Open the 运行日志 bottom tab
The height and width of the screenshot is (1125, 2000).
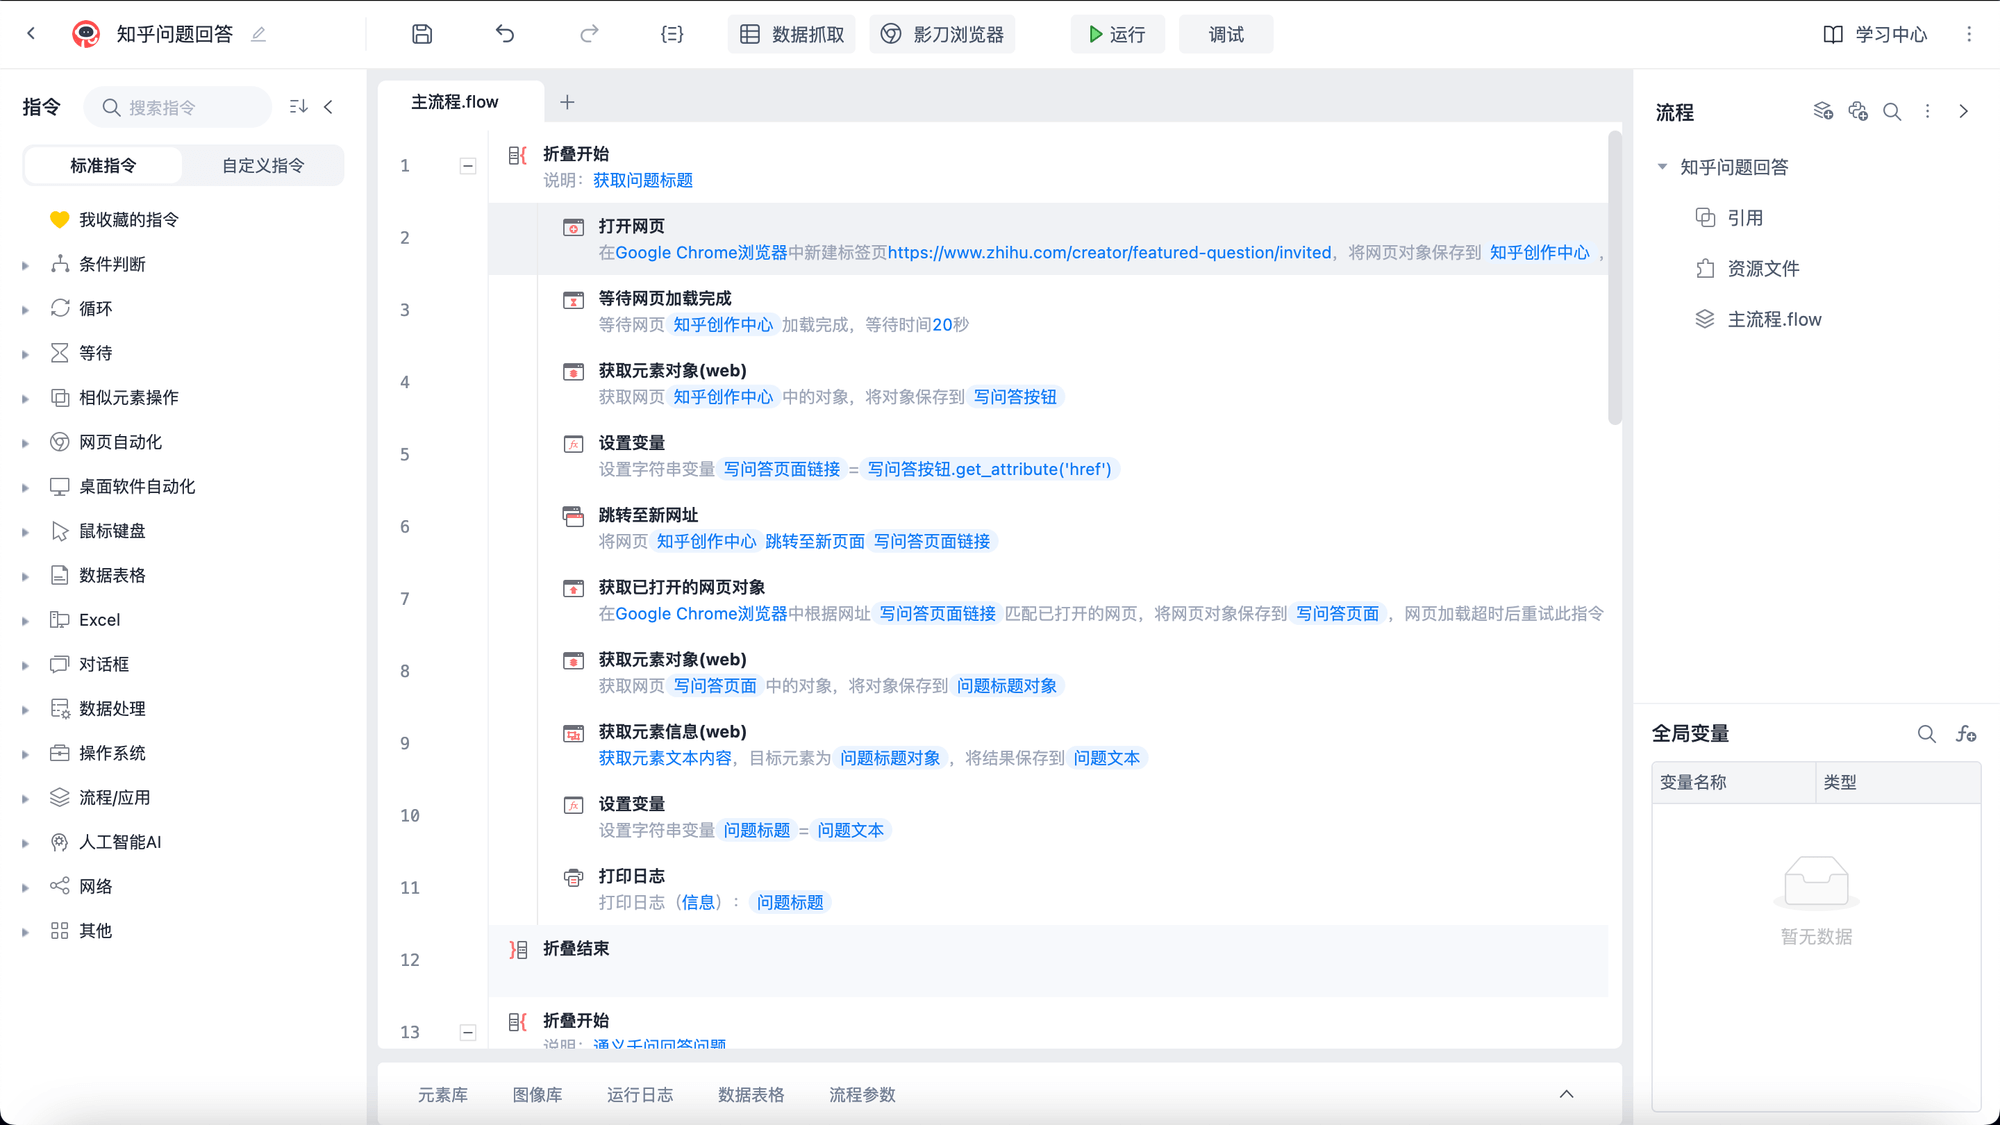click(640, 1095)
